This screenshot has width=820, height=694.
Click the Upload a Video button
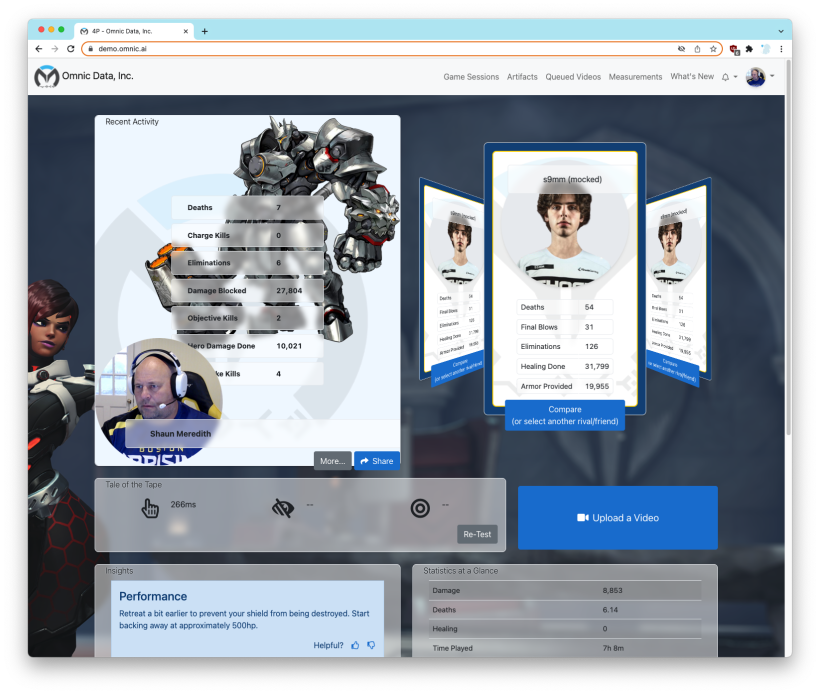618,518
